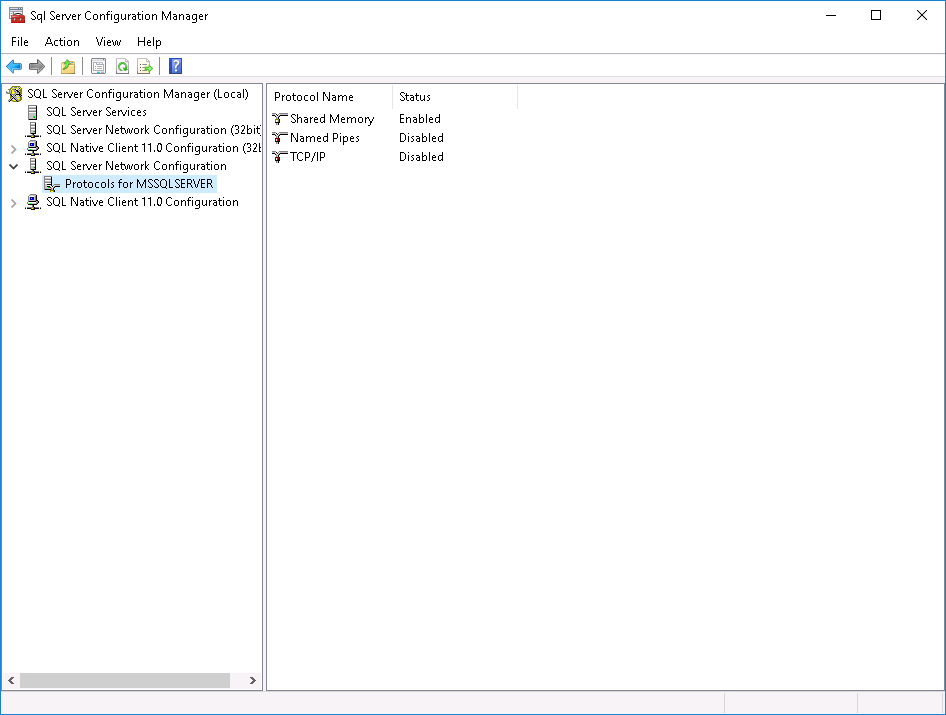Click the Properties toolbar icon
The height and width of the screenshot is (715, 946).
(x=98, y=66)
